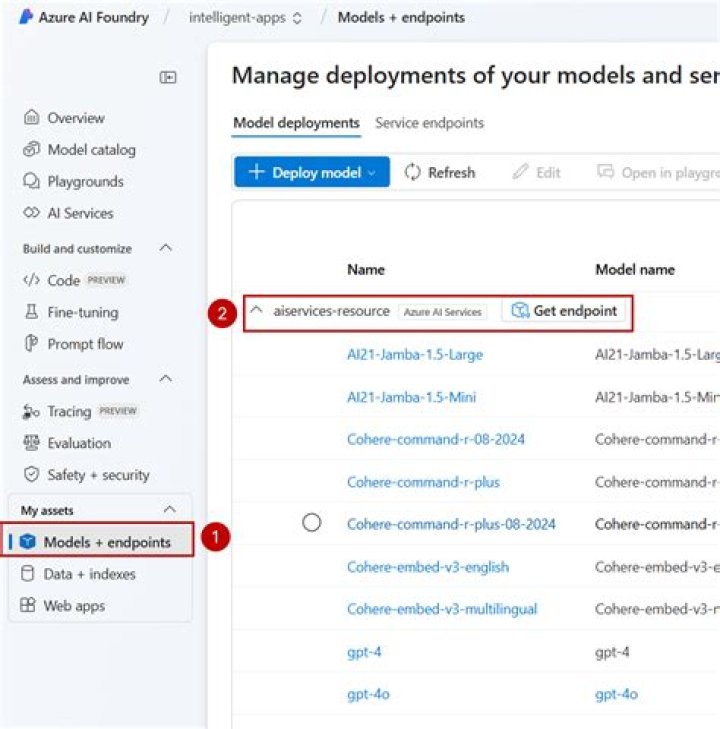
Task: Select the Model deployments tab
Action: 296,123
